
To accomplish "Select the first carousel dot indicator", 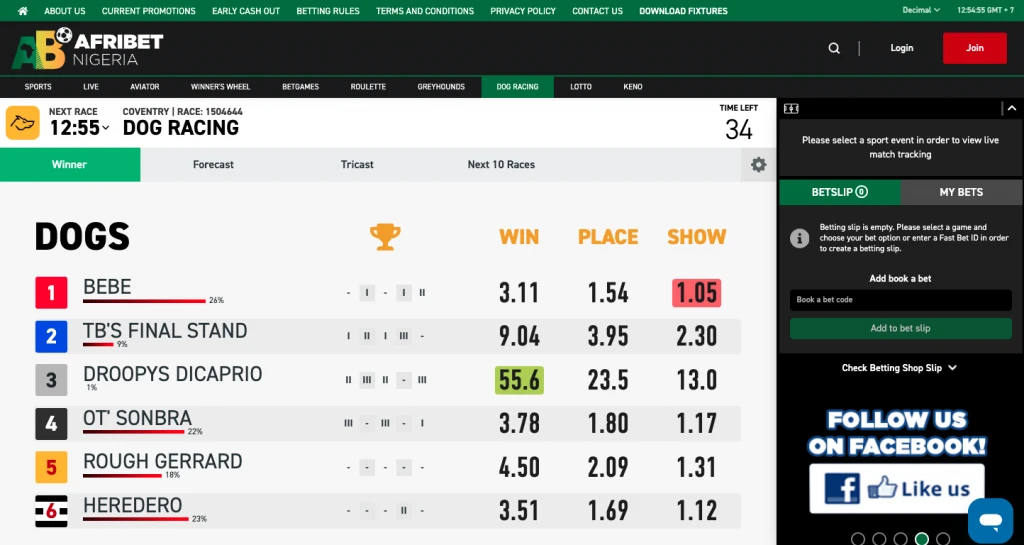I will pyautogui.click(x=858, y=539).
